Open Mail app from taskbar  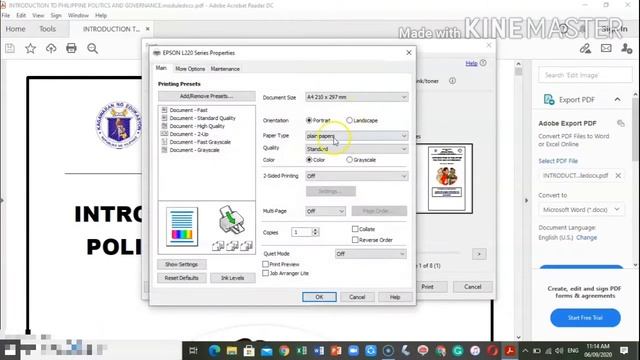tap(267, 351)
